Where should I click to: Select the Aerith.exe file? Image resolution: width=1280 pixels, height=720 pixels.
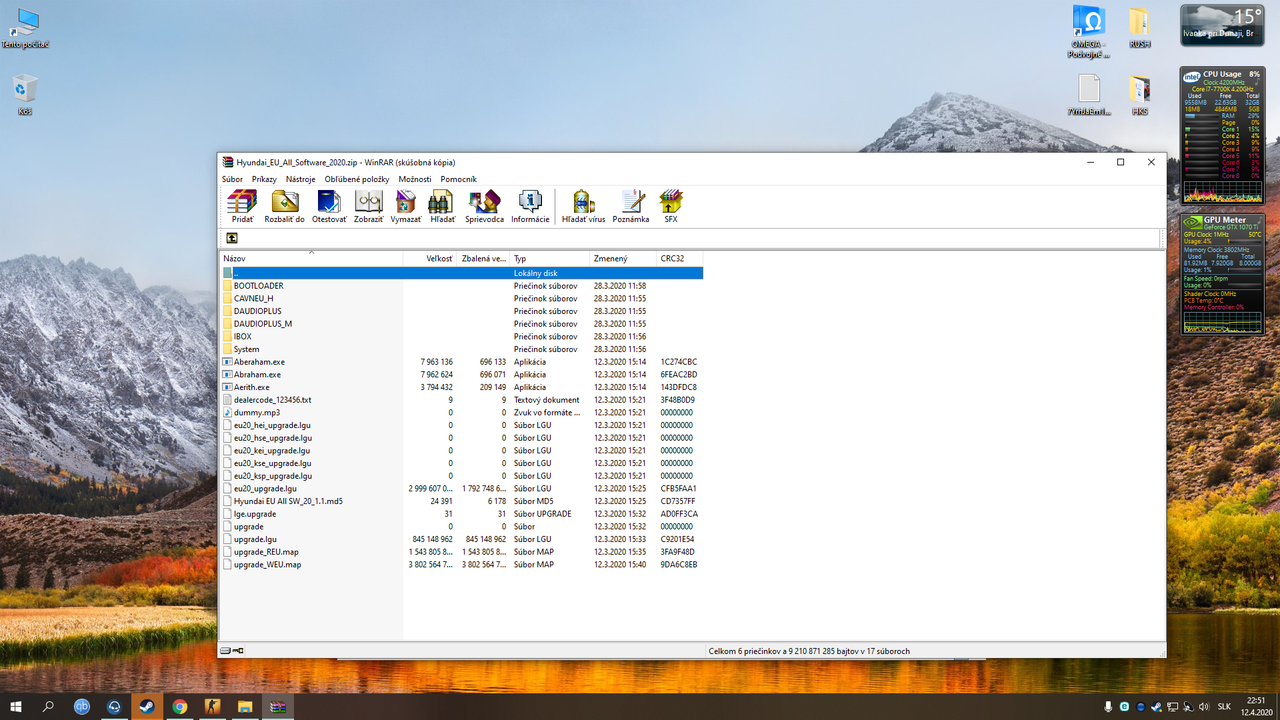click(461, 387)
